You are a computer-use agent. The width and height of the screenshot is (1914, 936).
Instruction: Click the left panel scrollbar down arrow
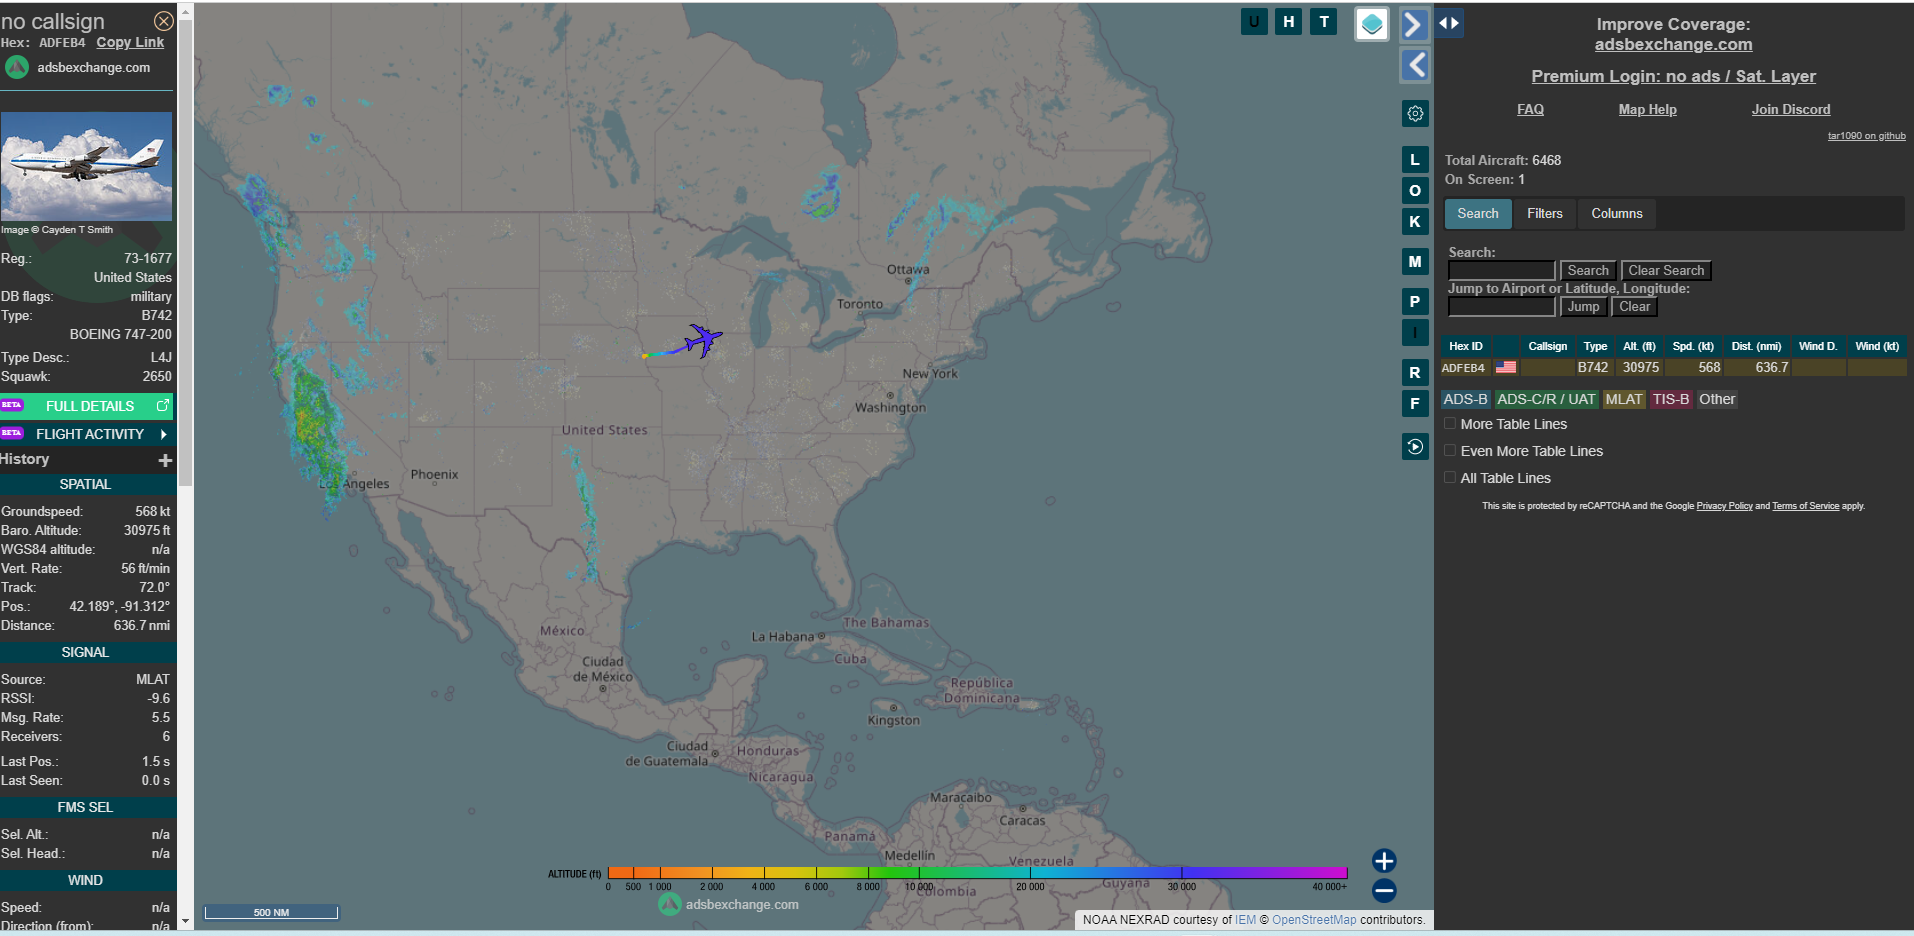pyautogui.click(x=185, y=921)
